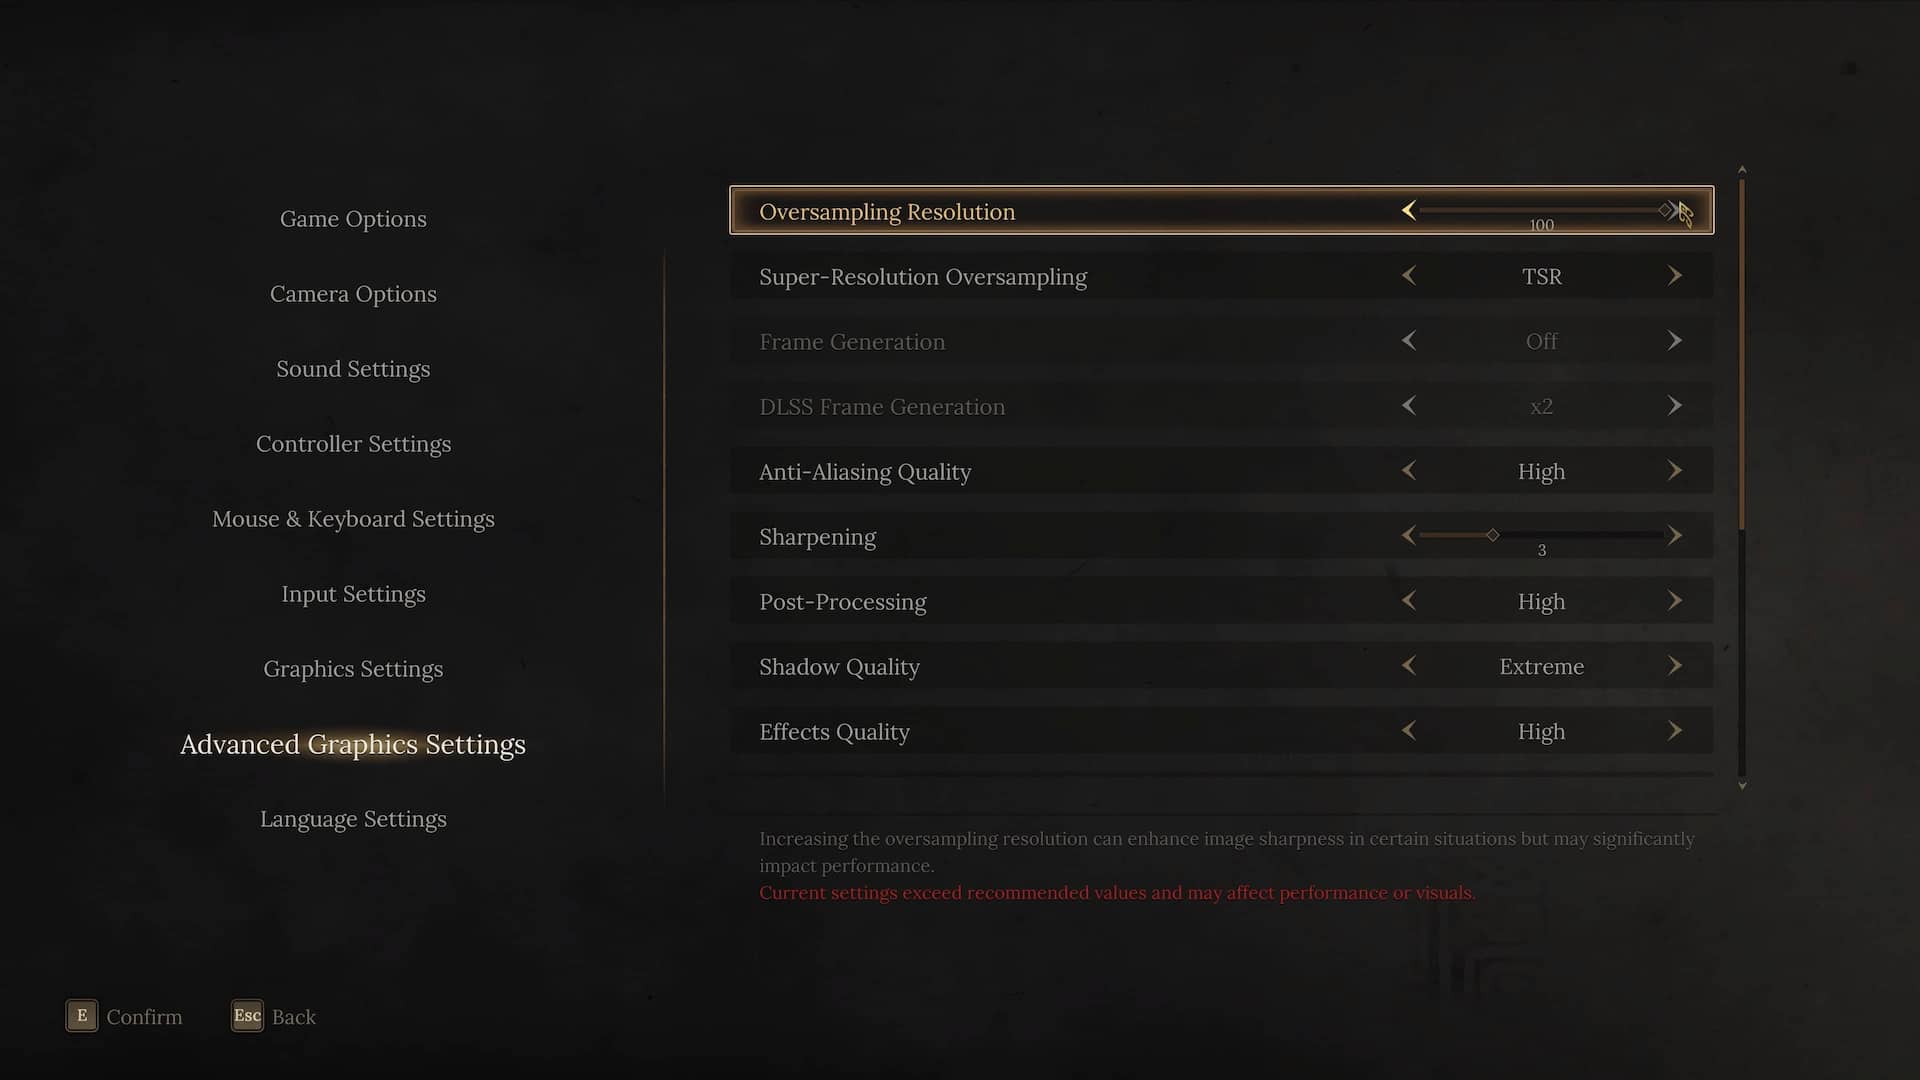Image resolution: width=1920 pixels, height=1080 pixels.
Task: Click the settings list vertical scrollbar
Action: (x=1742, y=477)
